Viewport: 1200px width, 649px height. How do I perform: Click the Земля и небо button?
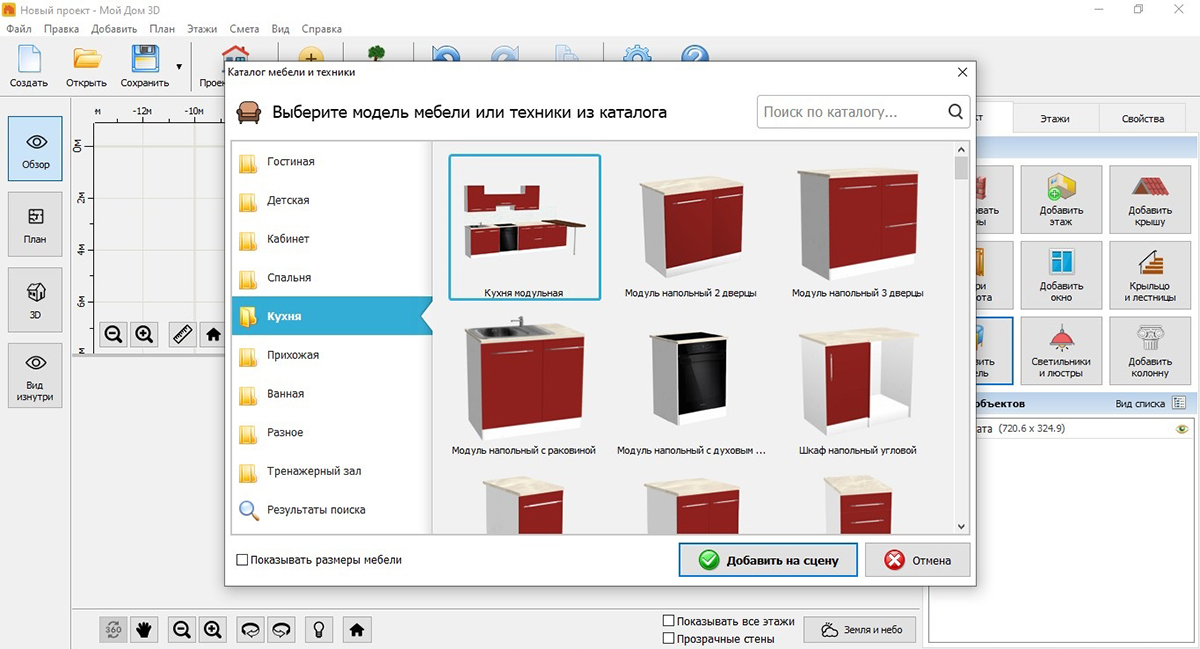[860, 630]
